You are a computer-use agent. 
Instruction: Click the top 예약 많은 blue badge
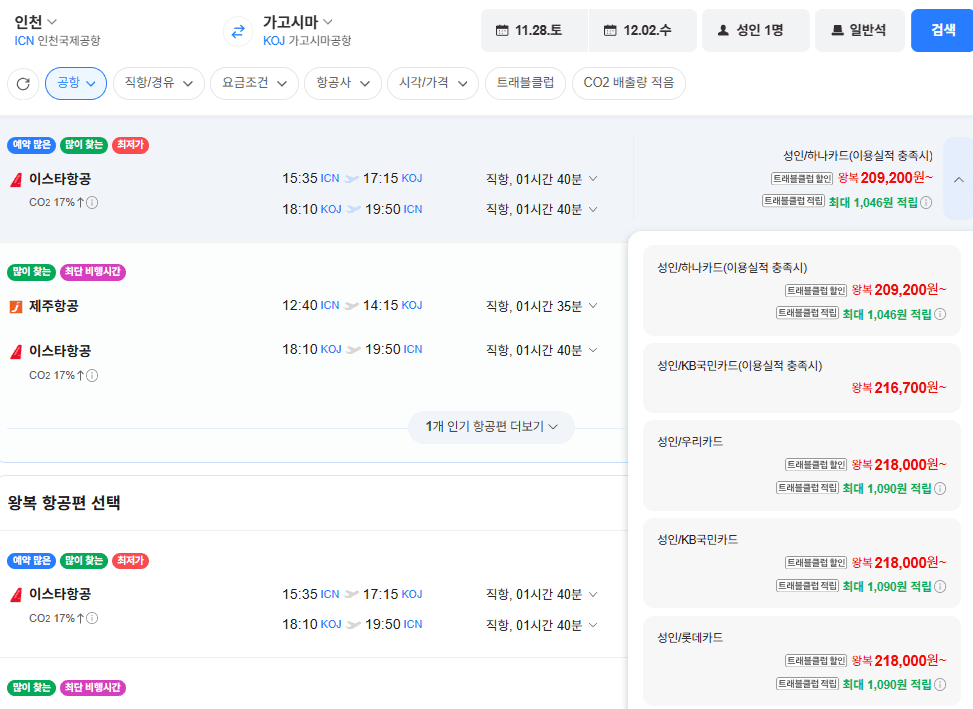32,145
